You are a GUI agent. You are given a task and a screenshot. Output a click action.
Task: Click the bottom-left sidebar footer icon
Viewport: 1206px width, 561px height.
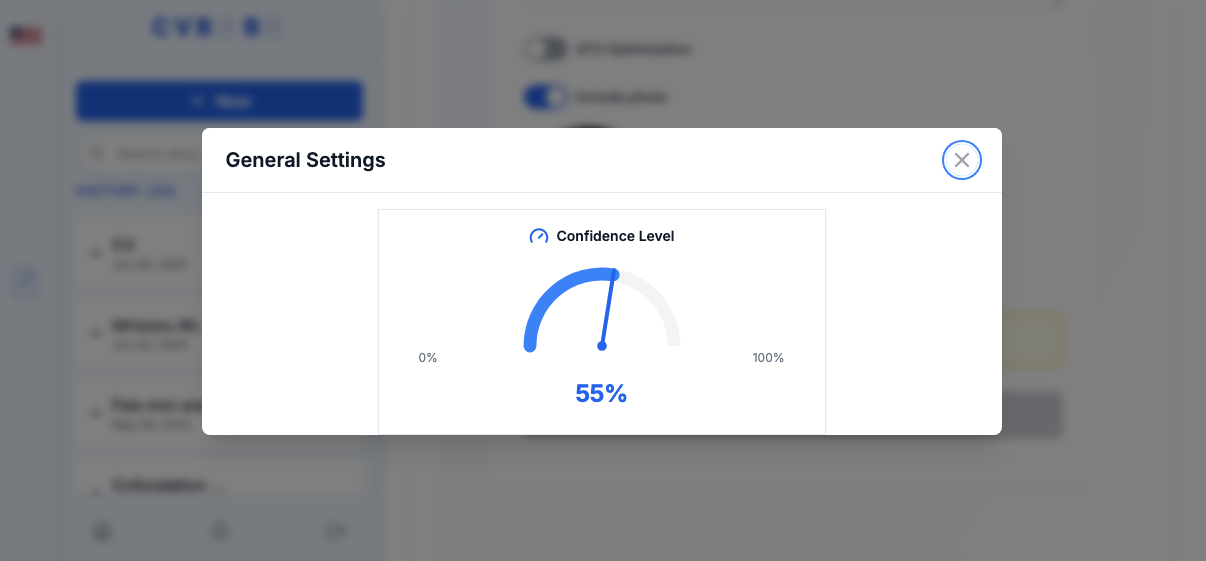(101, 531)
